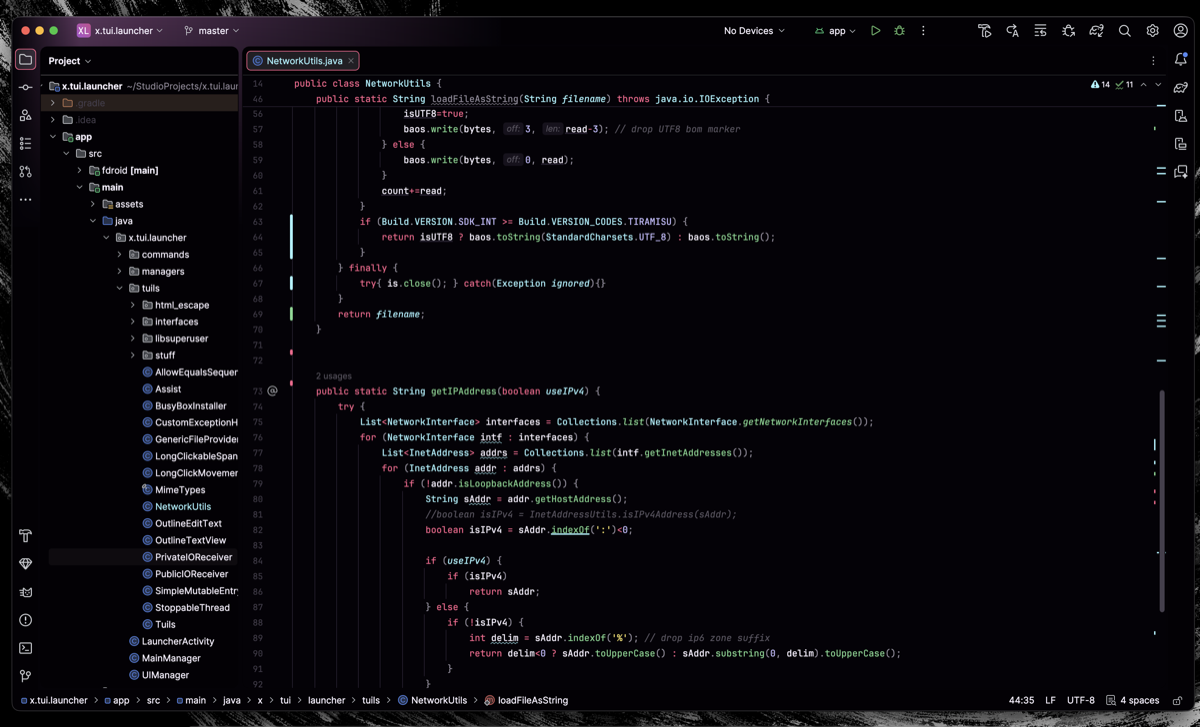Click the Apply Changes toolbar icon
1200x727 pixels.
(1013, 31)
